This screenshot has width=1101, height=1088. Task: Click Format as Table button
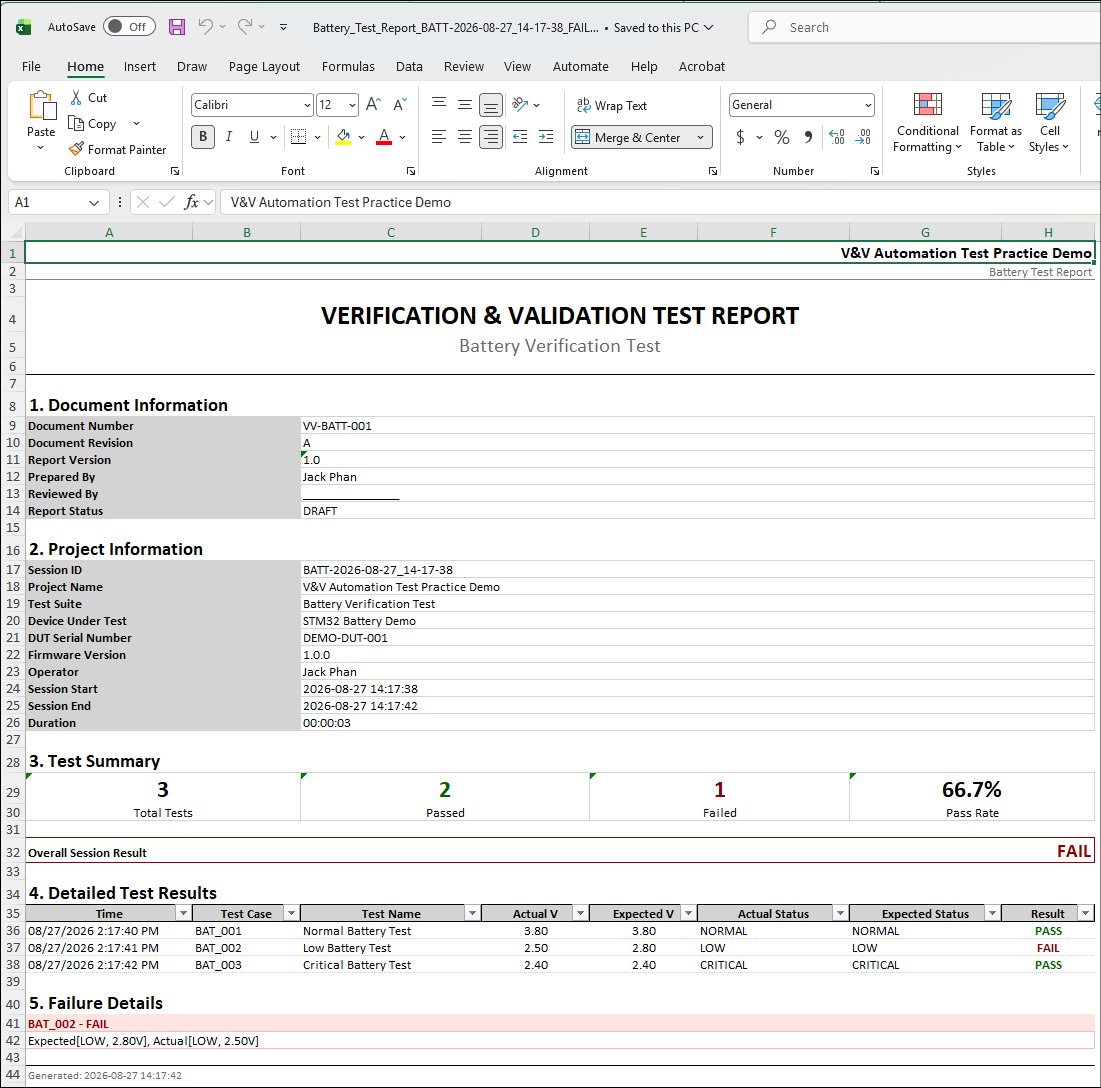(x=996, y=123)
